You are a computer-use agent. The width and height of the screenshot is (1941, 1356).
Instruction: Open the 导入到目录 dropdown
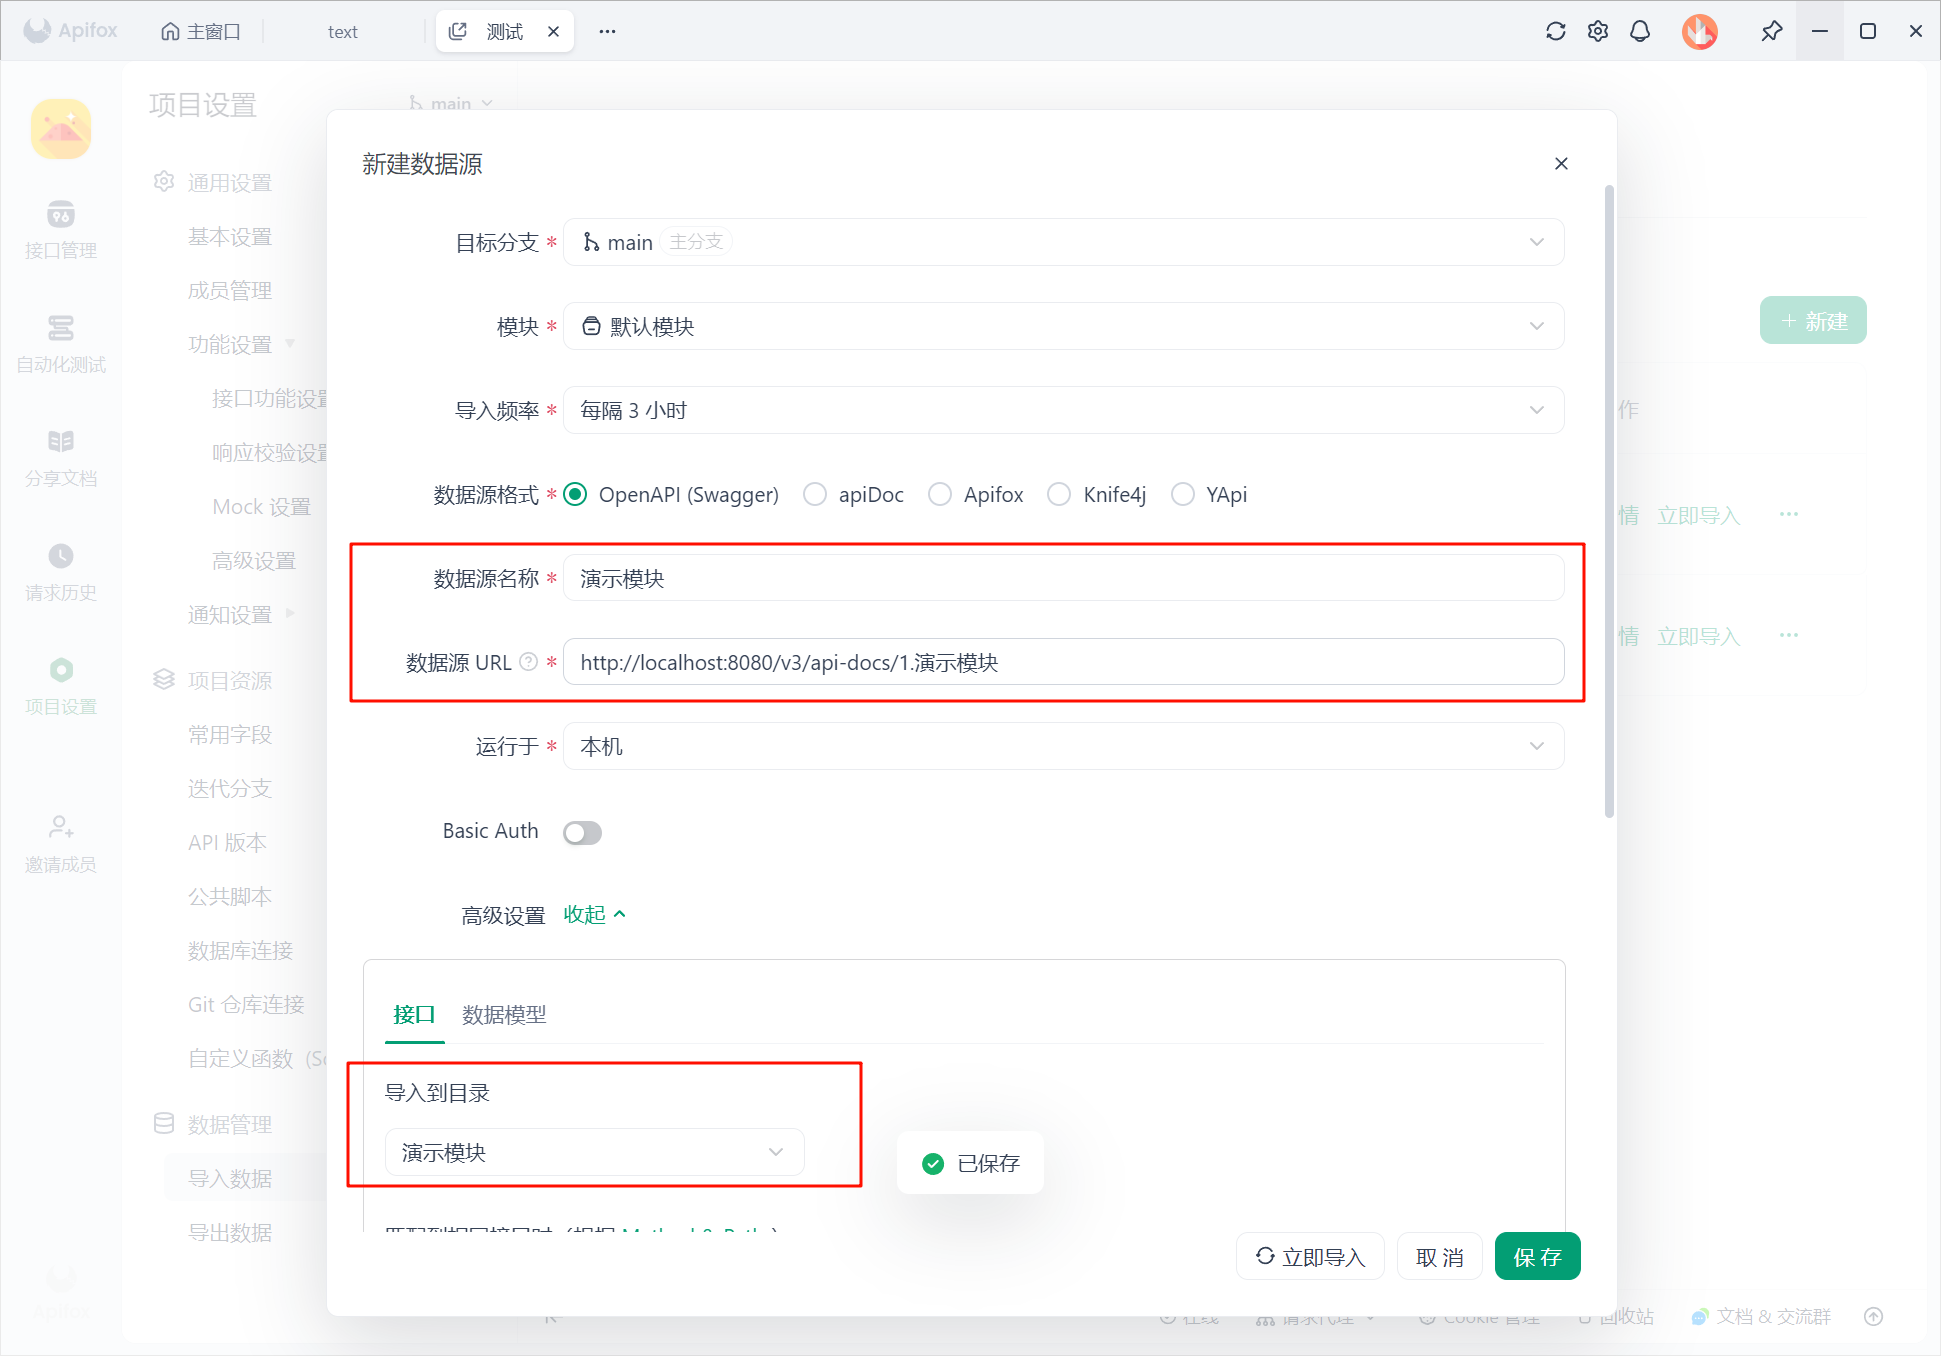click(594, 1152)
